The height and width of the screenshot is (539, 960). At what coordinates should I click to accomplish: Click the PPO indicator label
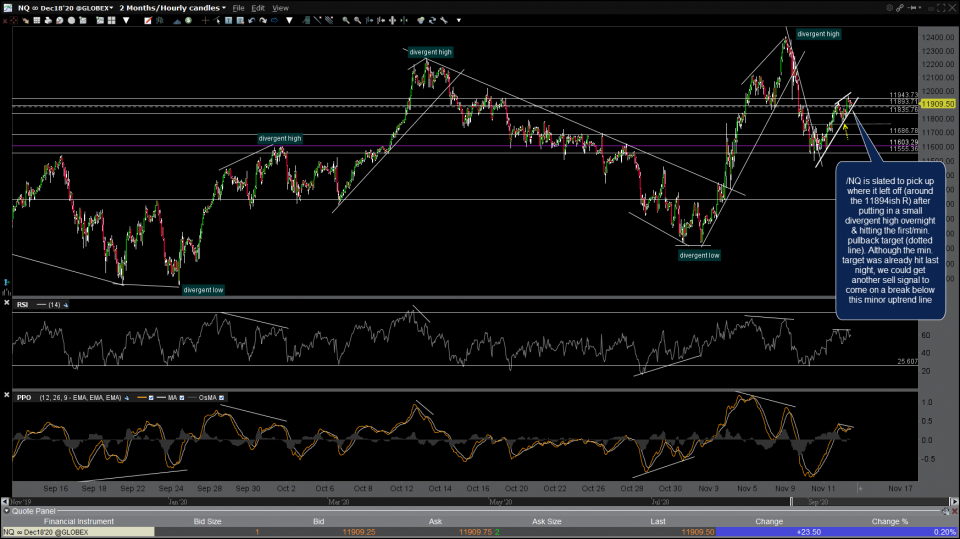tap(24, 398)
